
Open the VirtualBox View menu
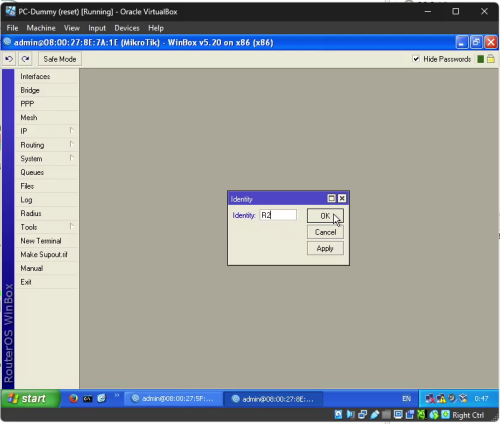click(72, 28)
